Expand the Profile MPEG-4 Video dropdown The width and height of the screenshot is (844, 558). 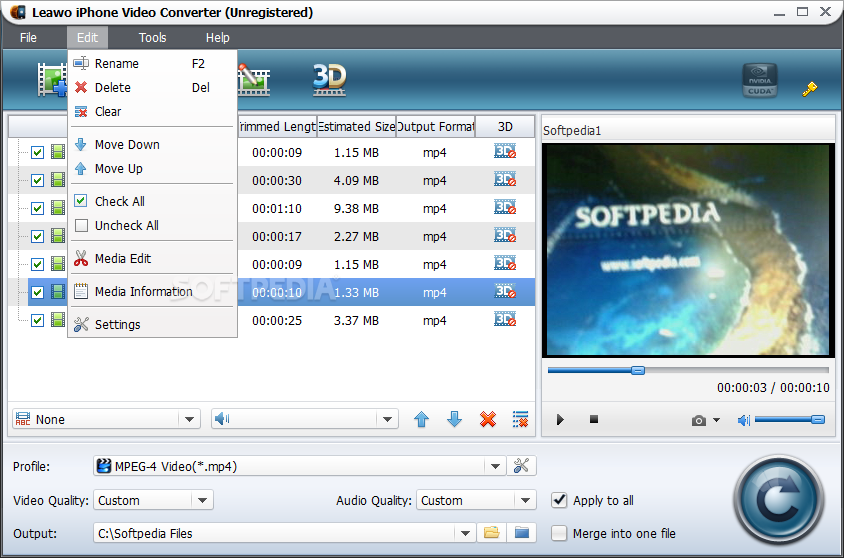tap(495, 466)
